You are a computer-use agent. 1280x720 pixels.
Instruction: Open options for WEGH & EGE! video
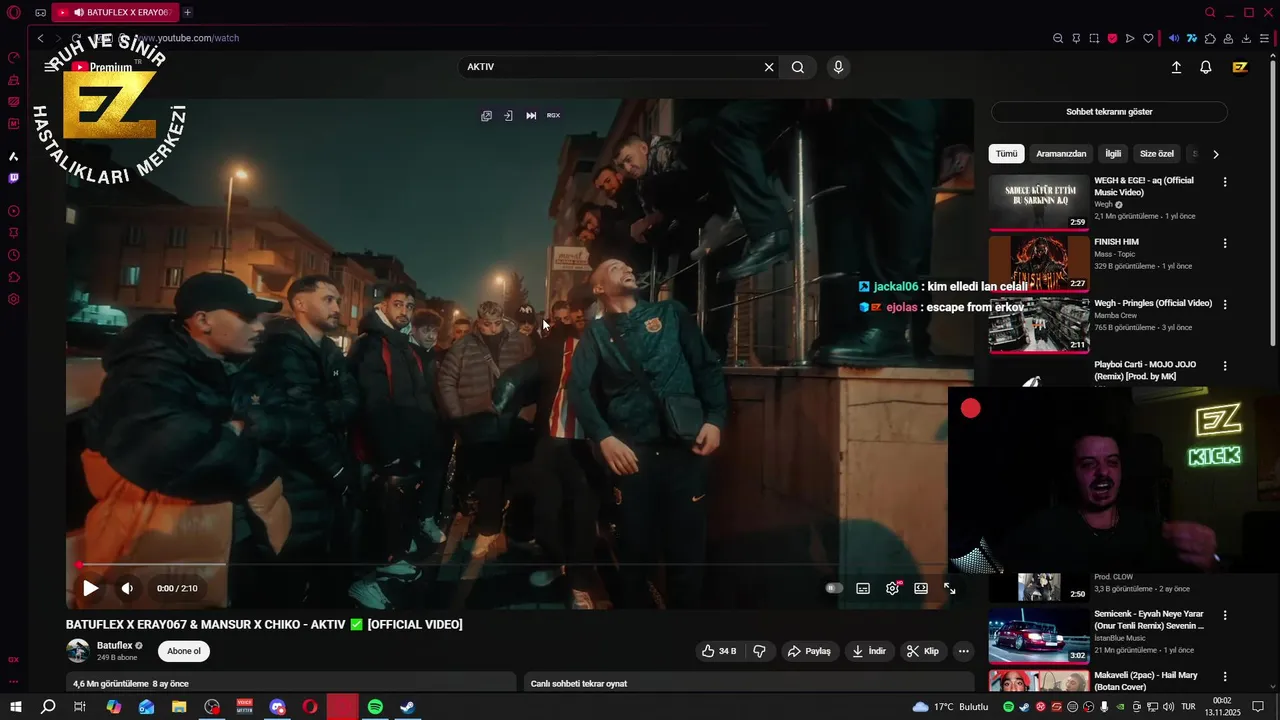point(1225,182)
